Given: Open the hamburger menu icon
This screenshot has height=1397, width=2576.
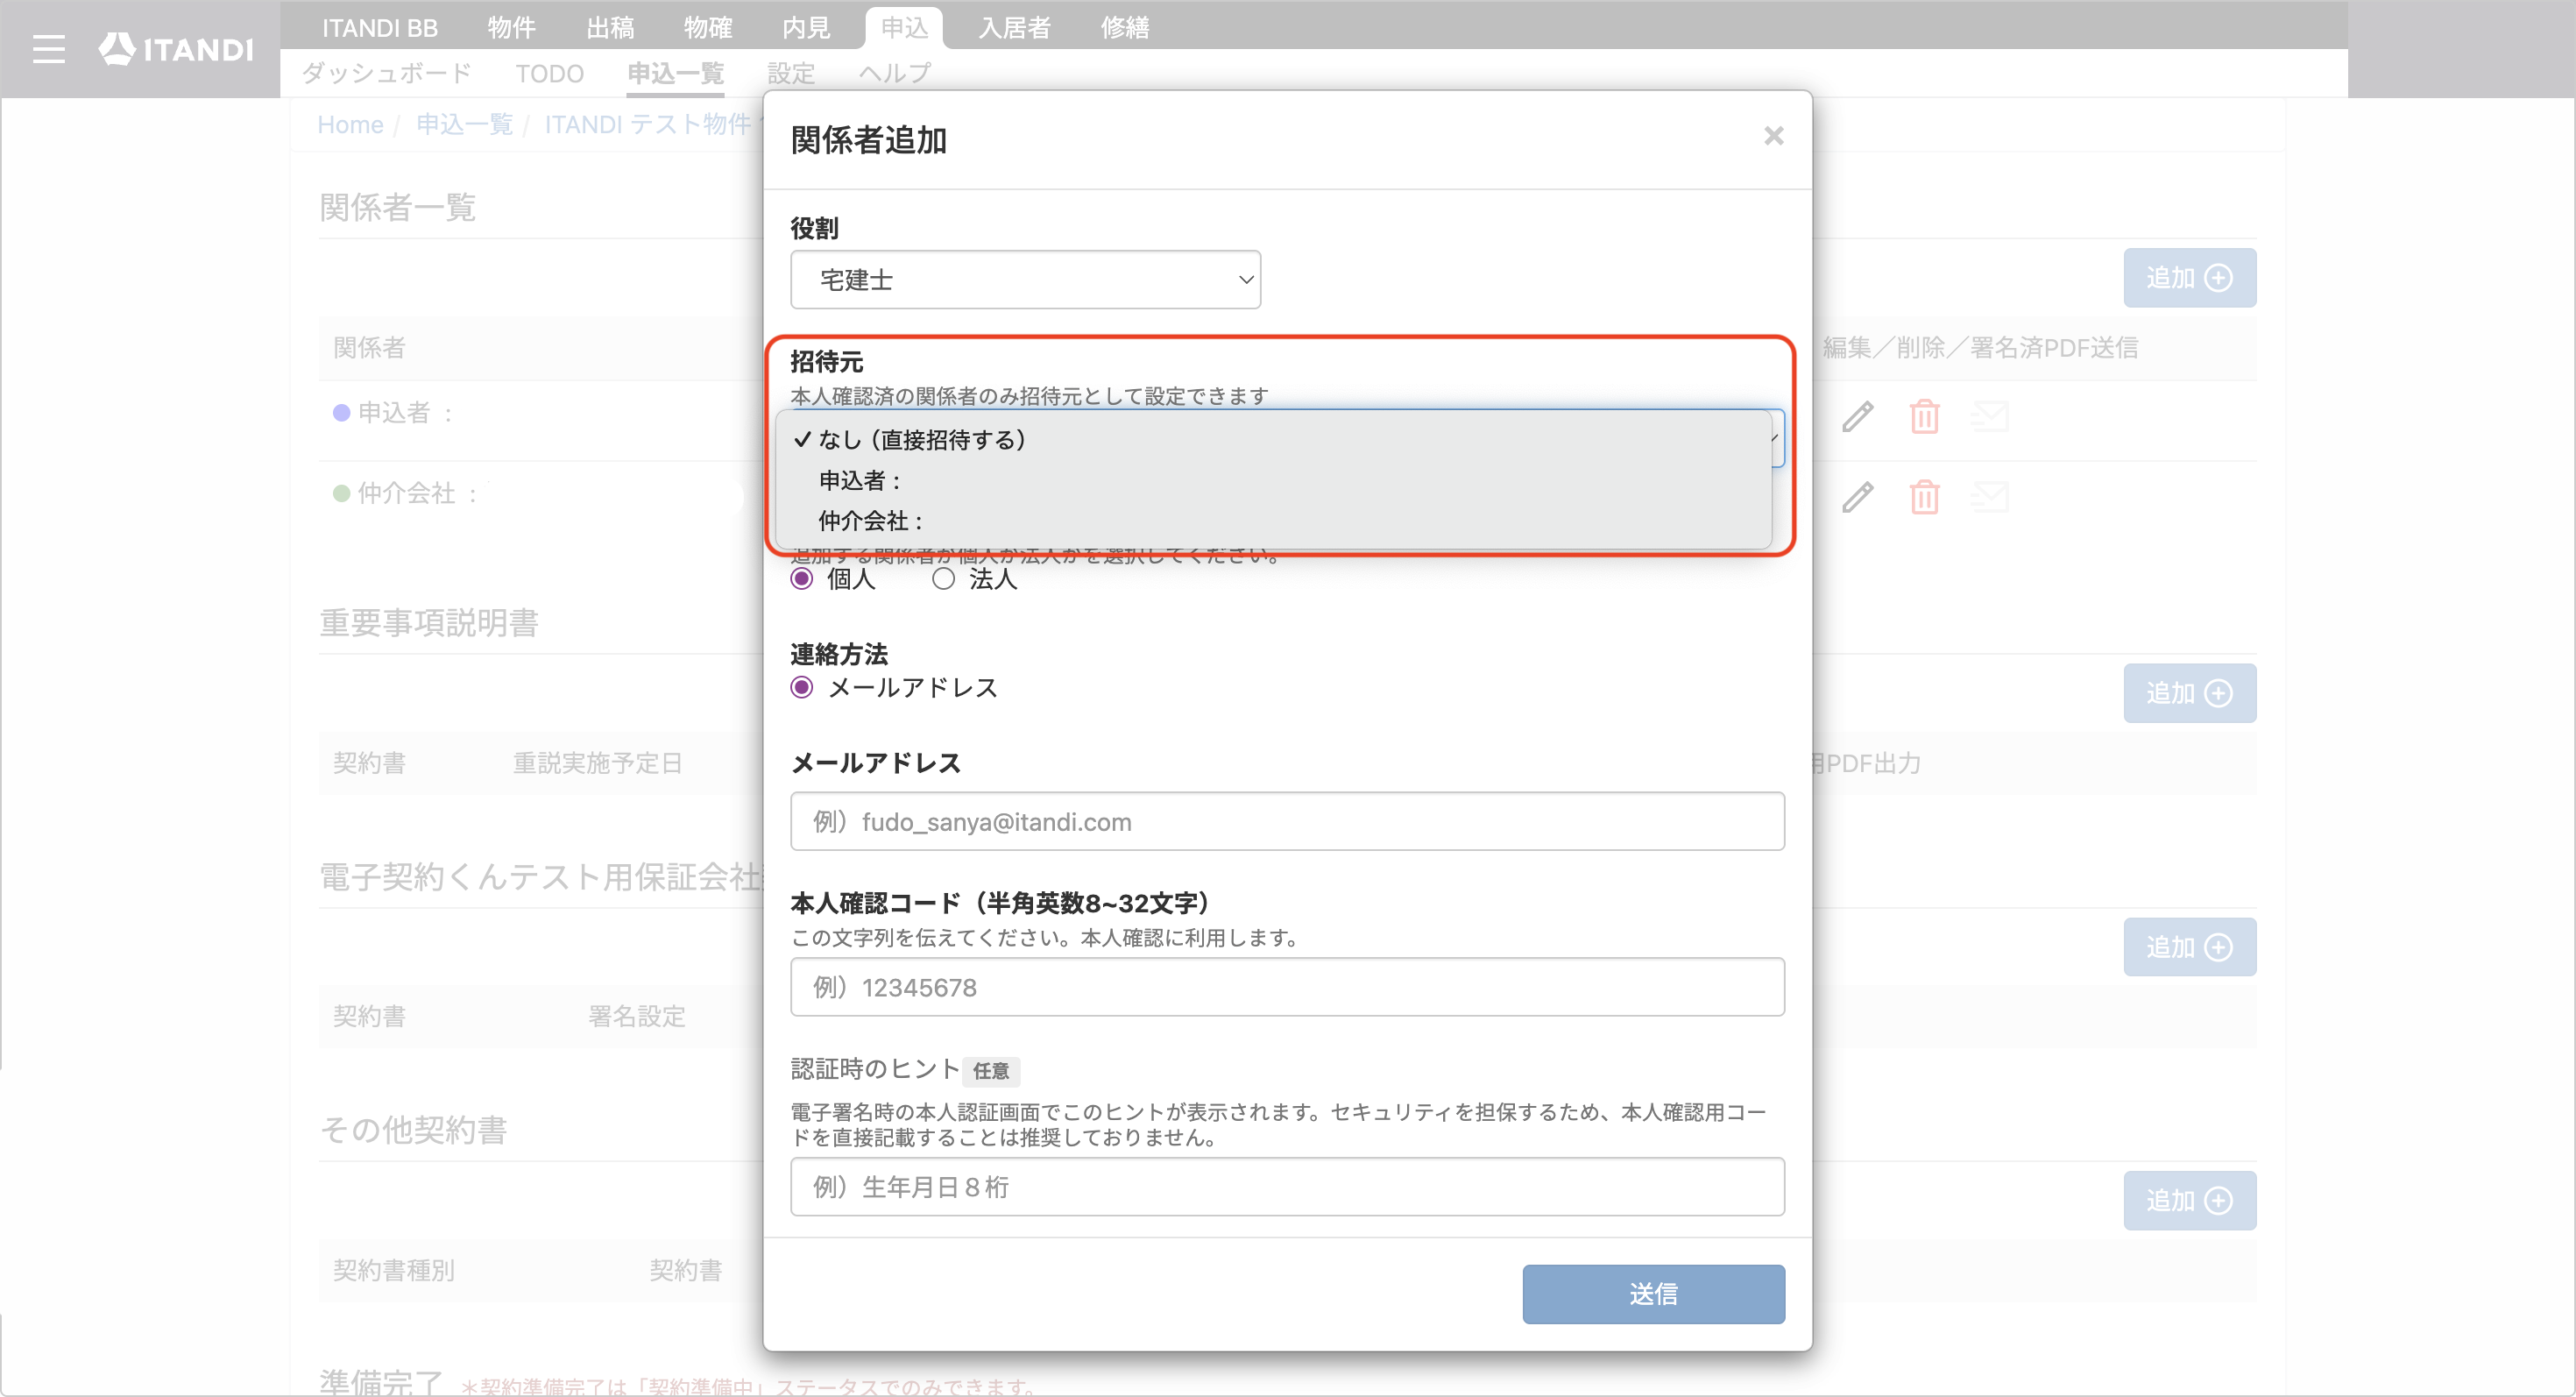Looking at the screenshot, I should tap(48, 49).
